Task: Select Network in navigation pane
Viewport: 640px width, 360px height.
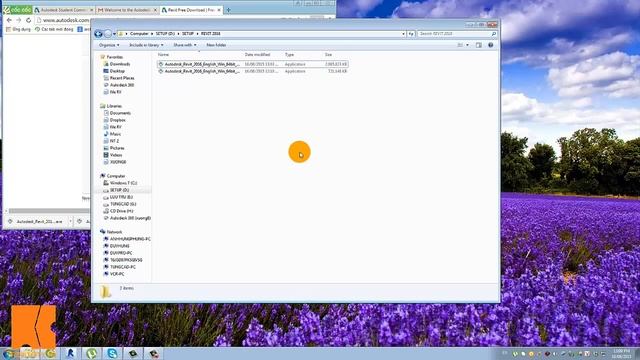Action: click(114, 232)
